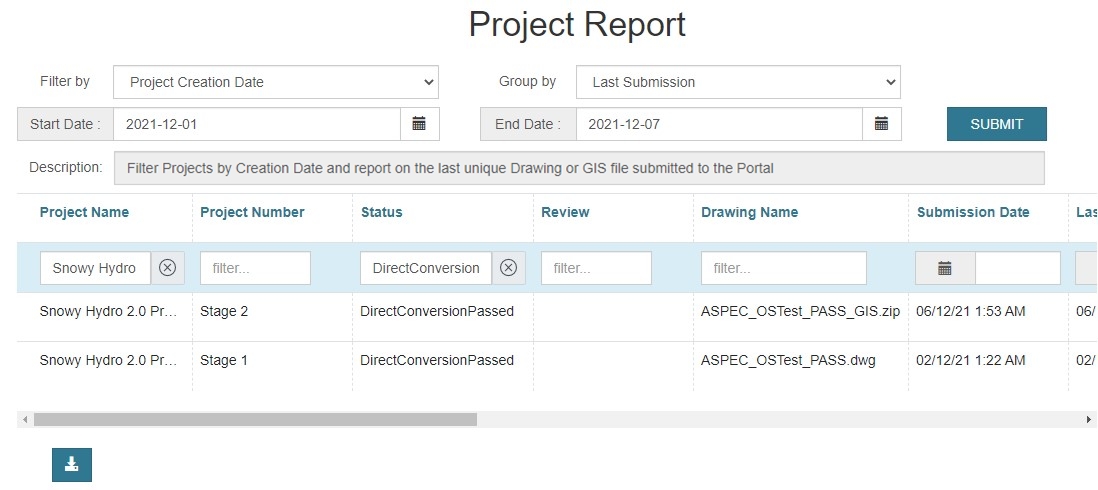1098x490 pixels.
Task: Click the Submission Date calendar icon
Action: point(944,268)
